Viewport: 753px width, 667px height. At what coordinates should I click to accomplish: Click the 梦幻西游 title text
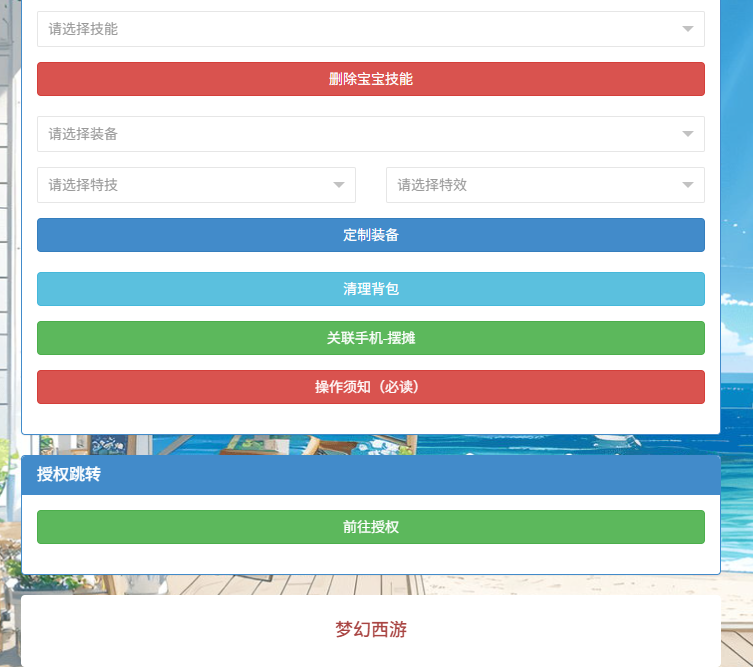[x=371, y=630]
